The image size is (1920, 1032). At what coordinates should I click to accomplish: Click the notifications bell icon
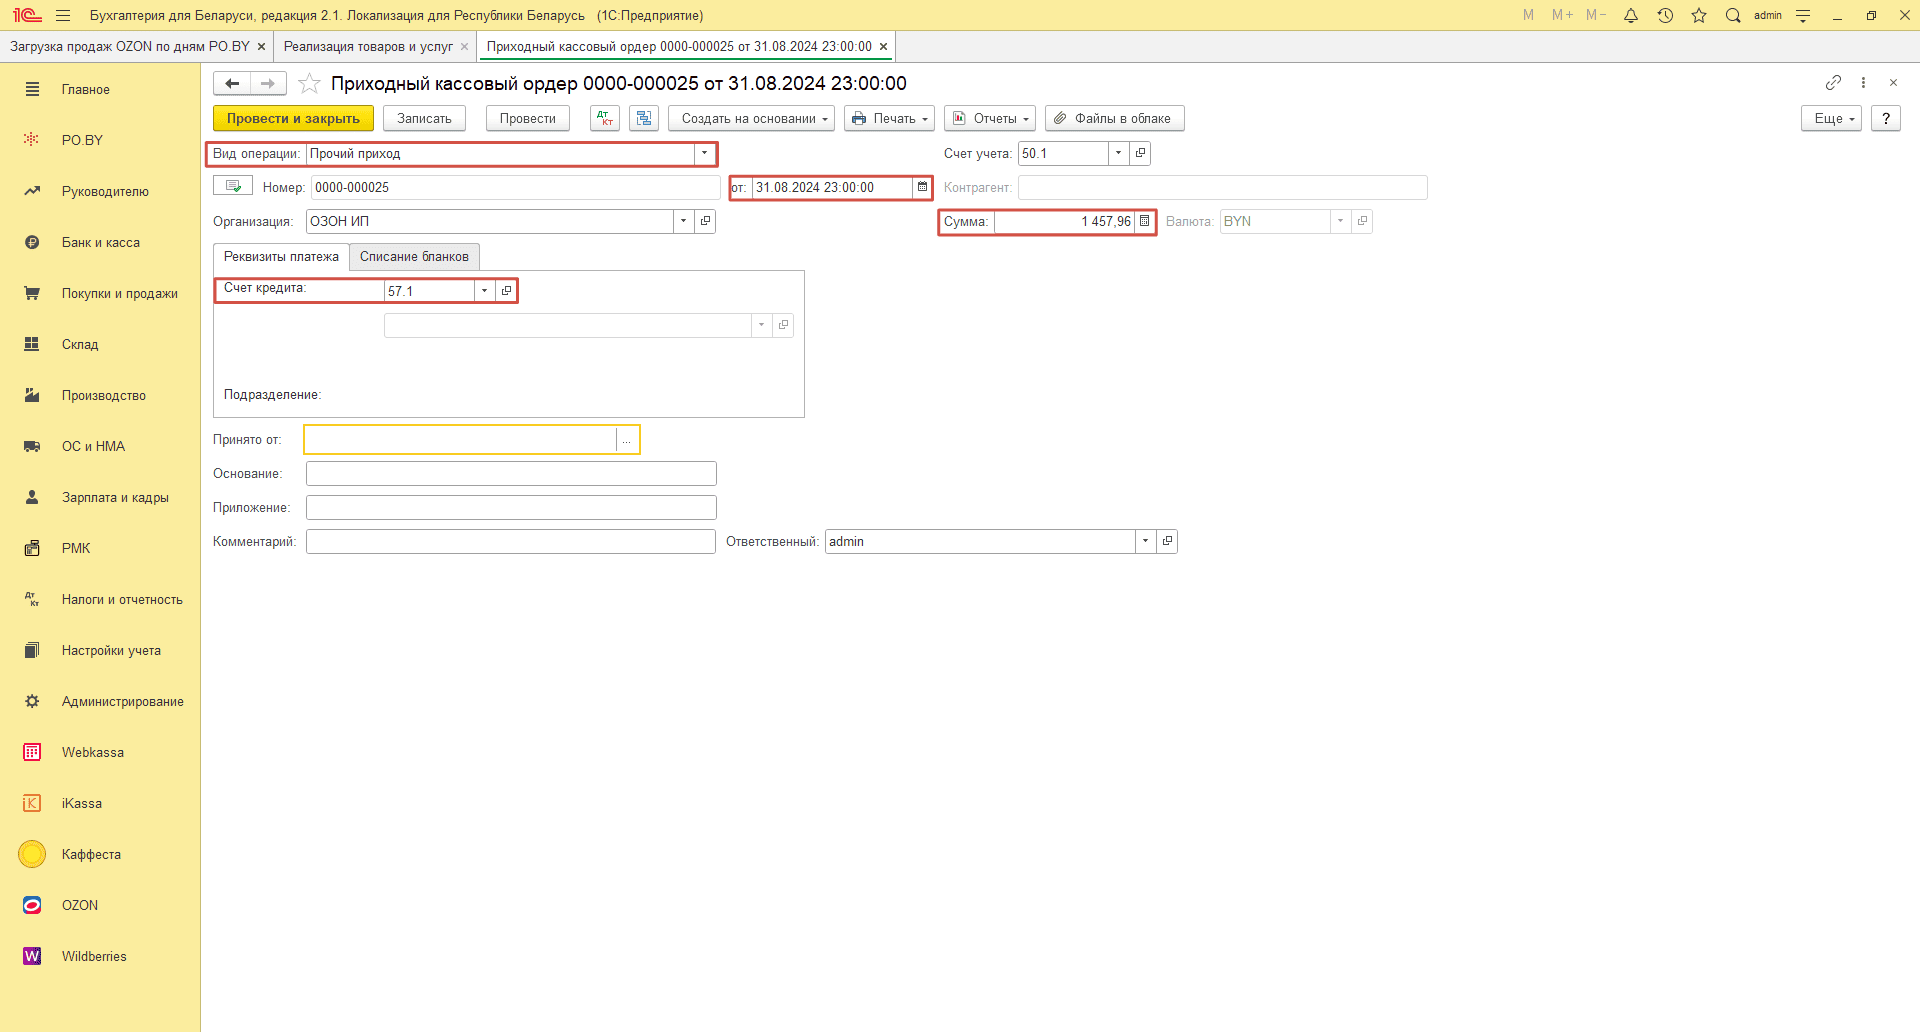coord(1631,15)
